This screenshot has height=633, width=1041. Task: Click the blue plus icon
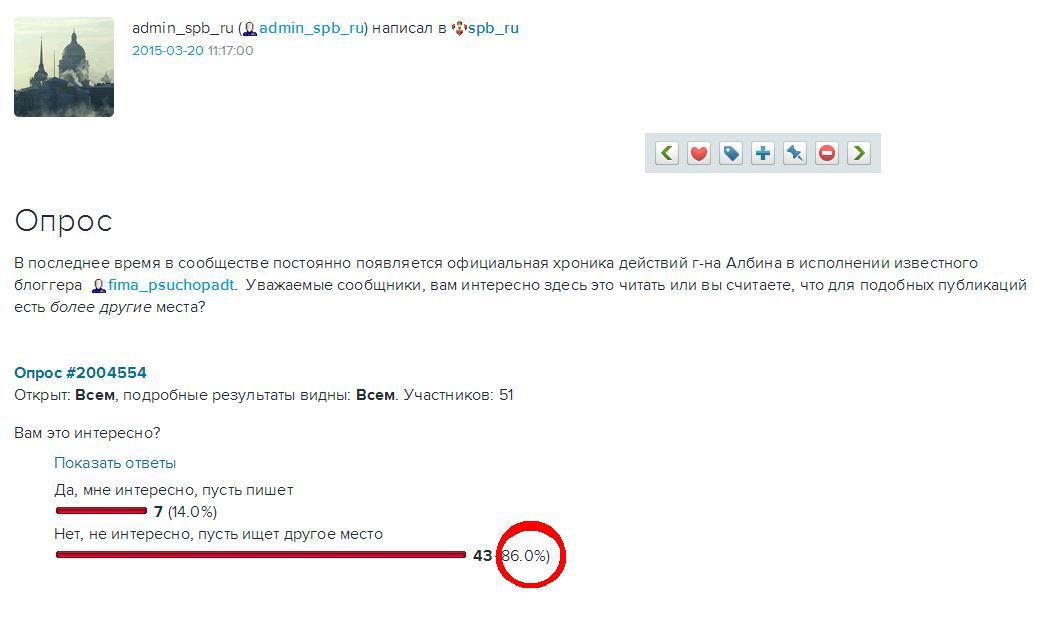tap(763, 153)
